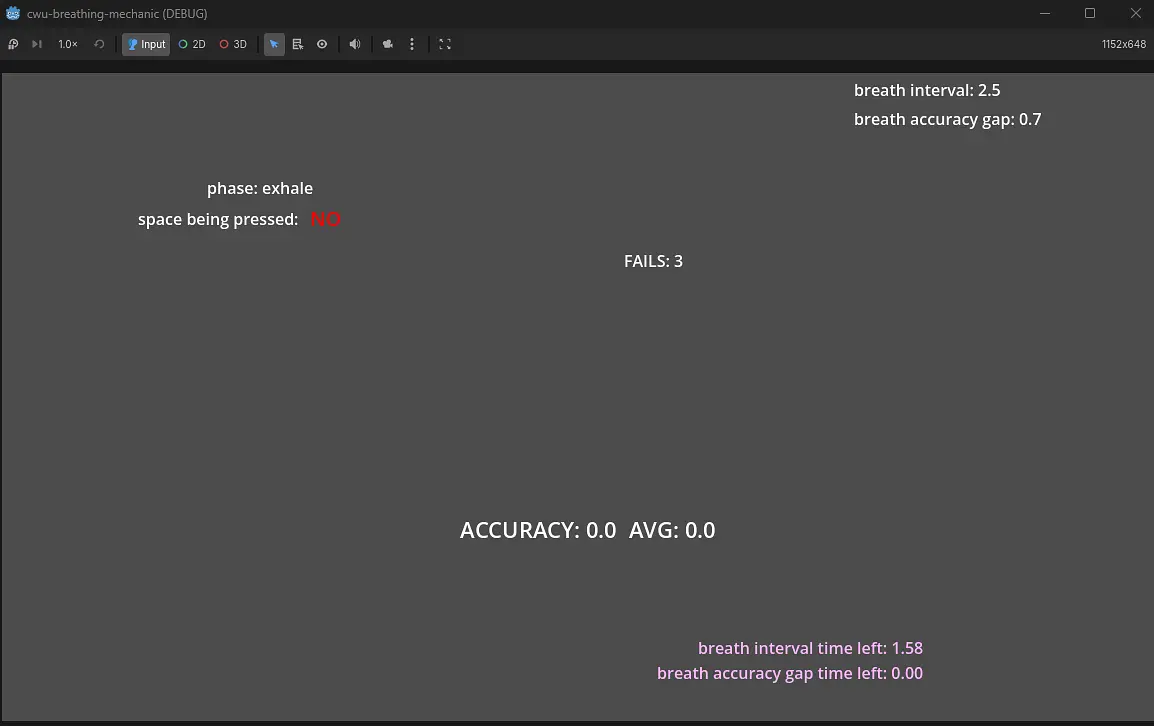Toggle the Input mode button
The width and height of the screenshot is (1154, 726).
click(146, 44)
